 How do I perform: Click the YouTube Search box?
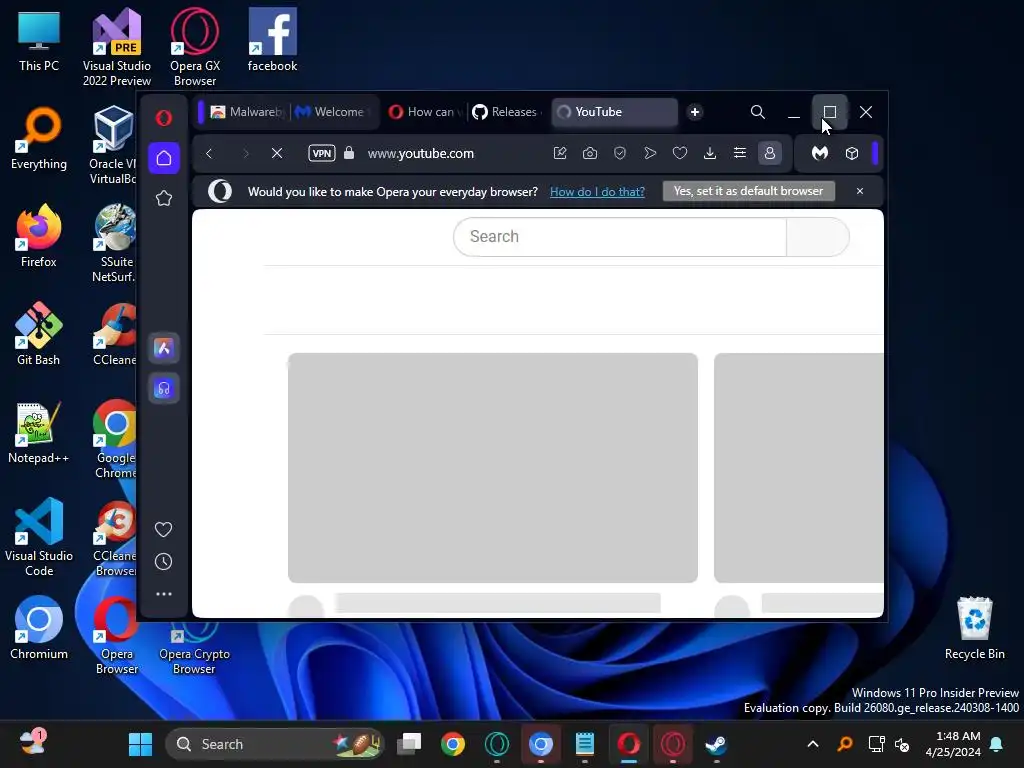coord(620,236)
